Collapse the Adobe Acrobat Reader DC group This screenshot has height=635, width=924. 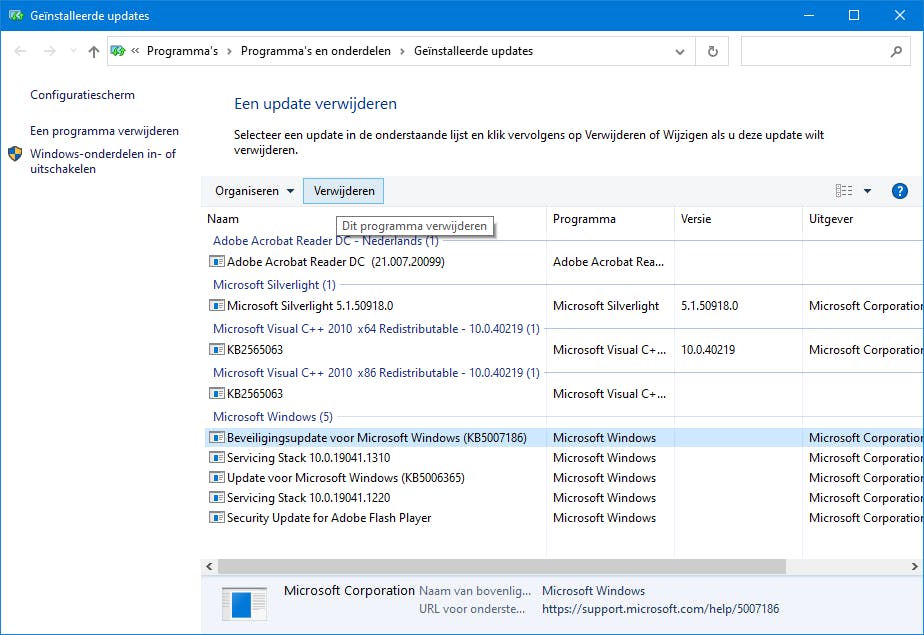tap(325, 241)
